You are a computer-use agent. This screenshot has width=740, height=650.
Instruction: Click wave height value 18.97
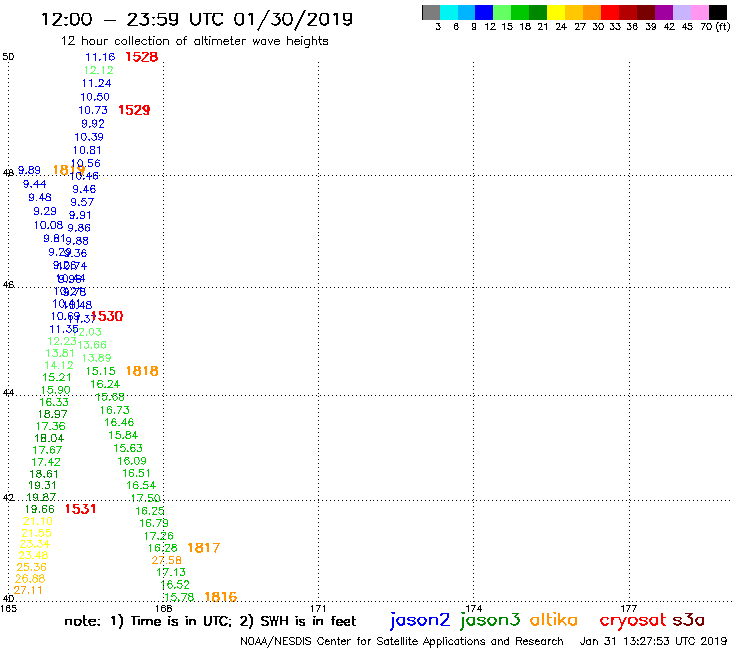[52, 414]
